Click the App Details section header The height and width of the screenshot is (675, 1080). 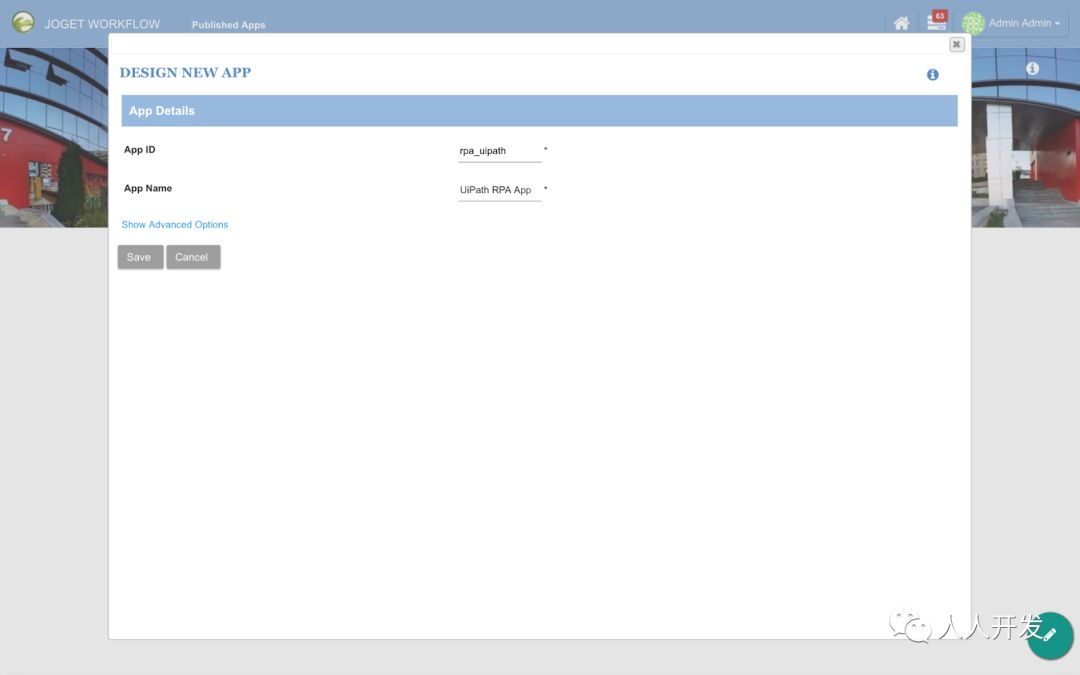[539, 111]
